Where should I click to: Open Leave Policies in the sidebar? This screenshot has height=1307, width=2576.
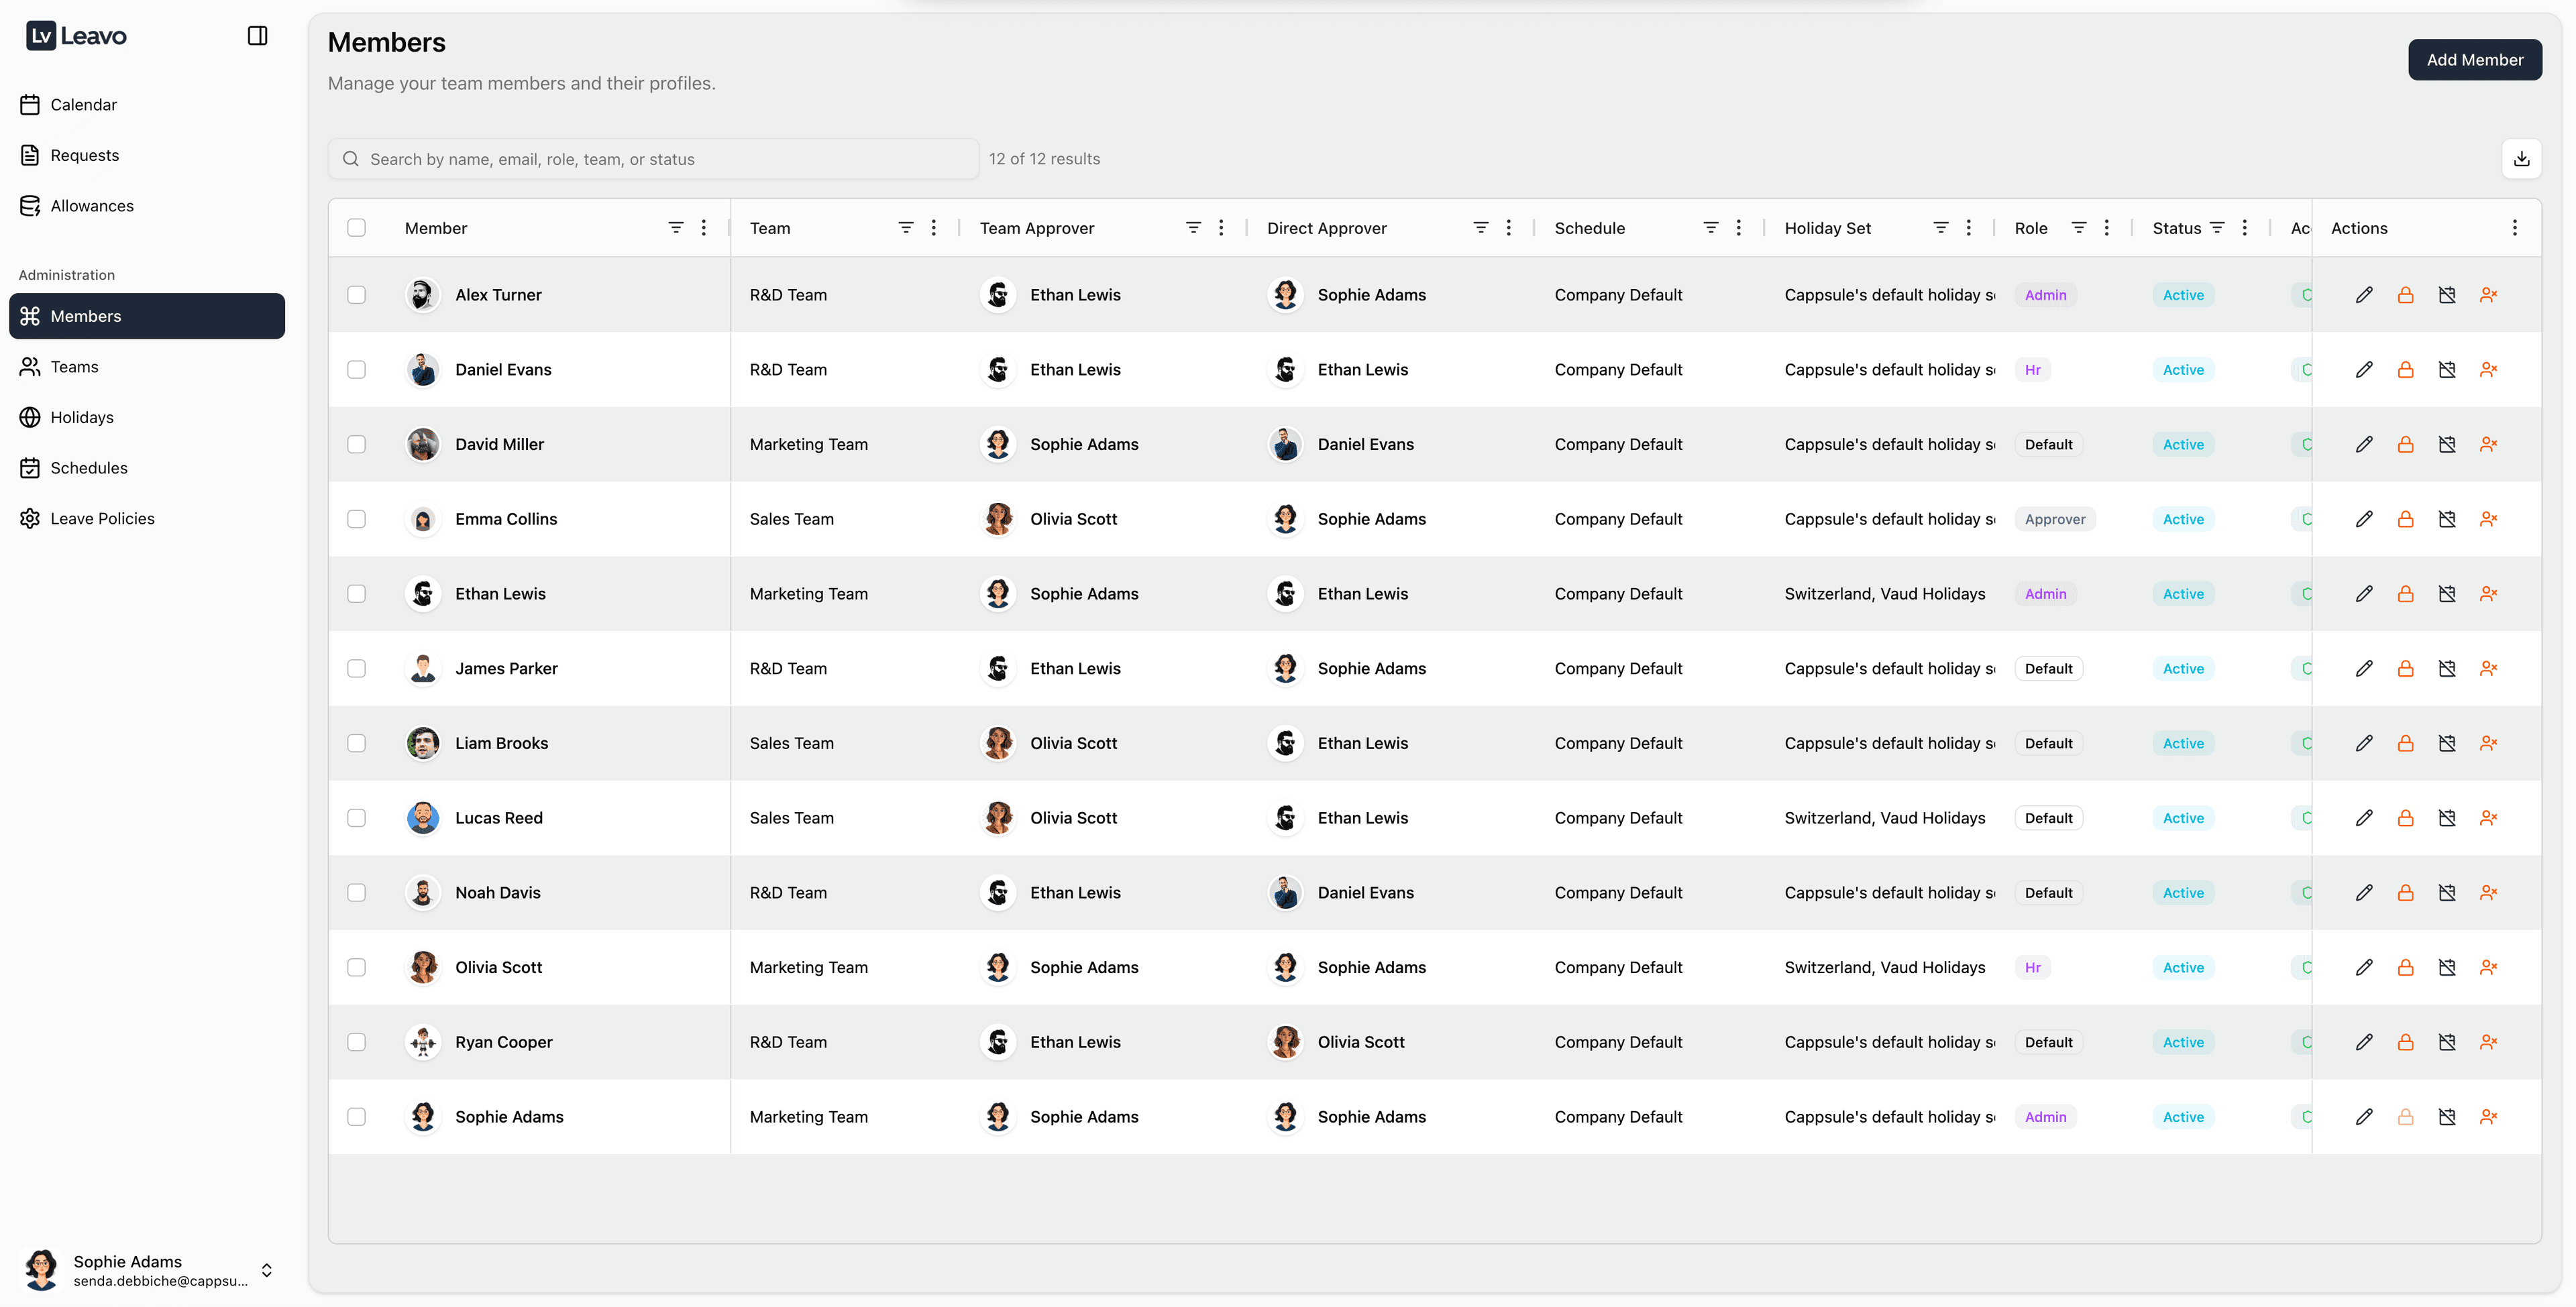pyautogui.click(x=102, y=519)
